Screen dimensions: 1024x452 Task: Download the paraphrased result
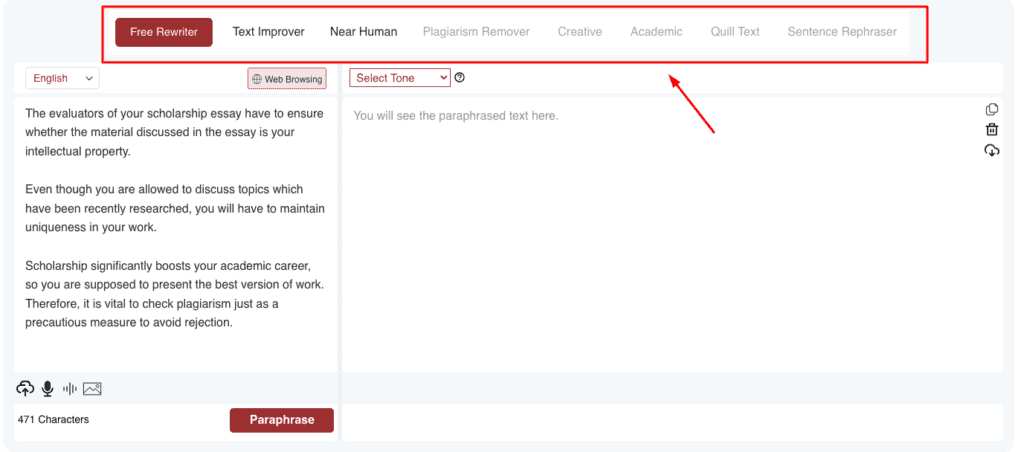point(991,150)
